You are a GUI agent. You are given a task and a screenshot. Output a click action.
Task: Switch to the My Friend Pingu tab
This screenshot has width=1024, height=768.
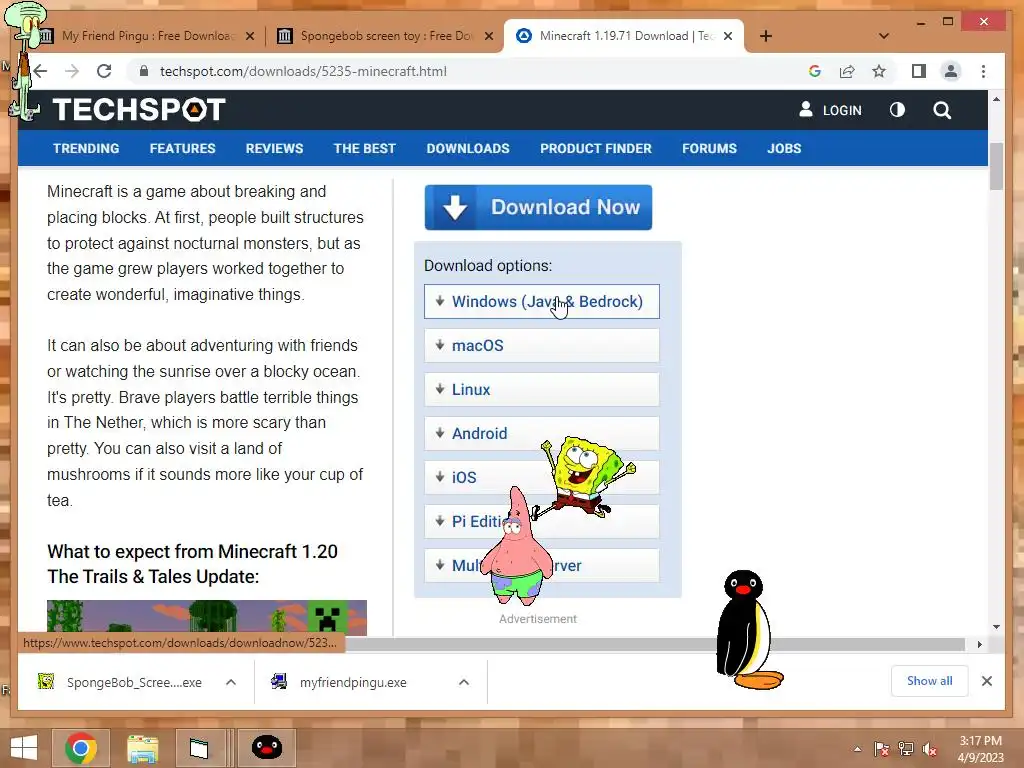[x=148, y=36]
